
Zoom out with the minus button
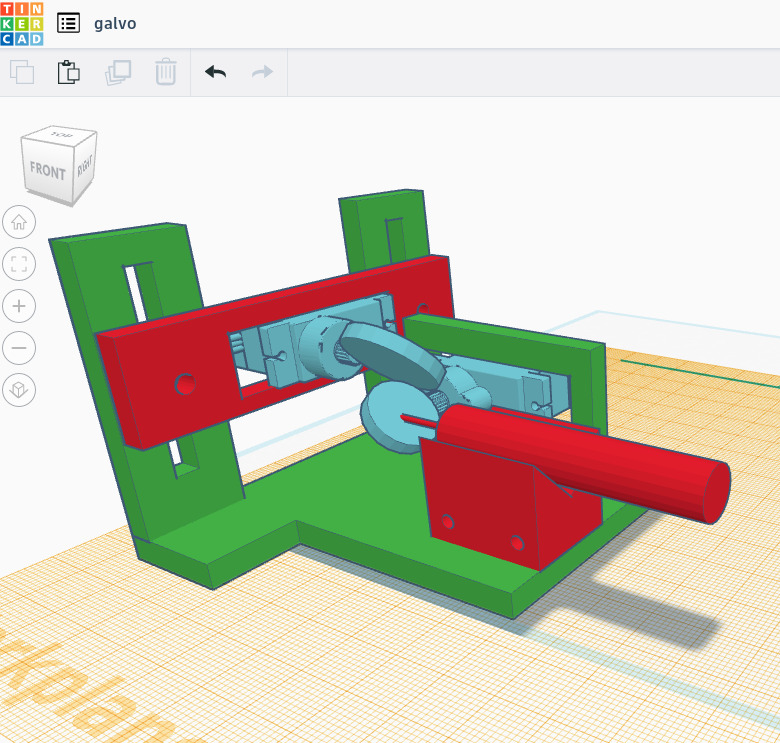pyautogui.click(x=19, y=347)
